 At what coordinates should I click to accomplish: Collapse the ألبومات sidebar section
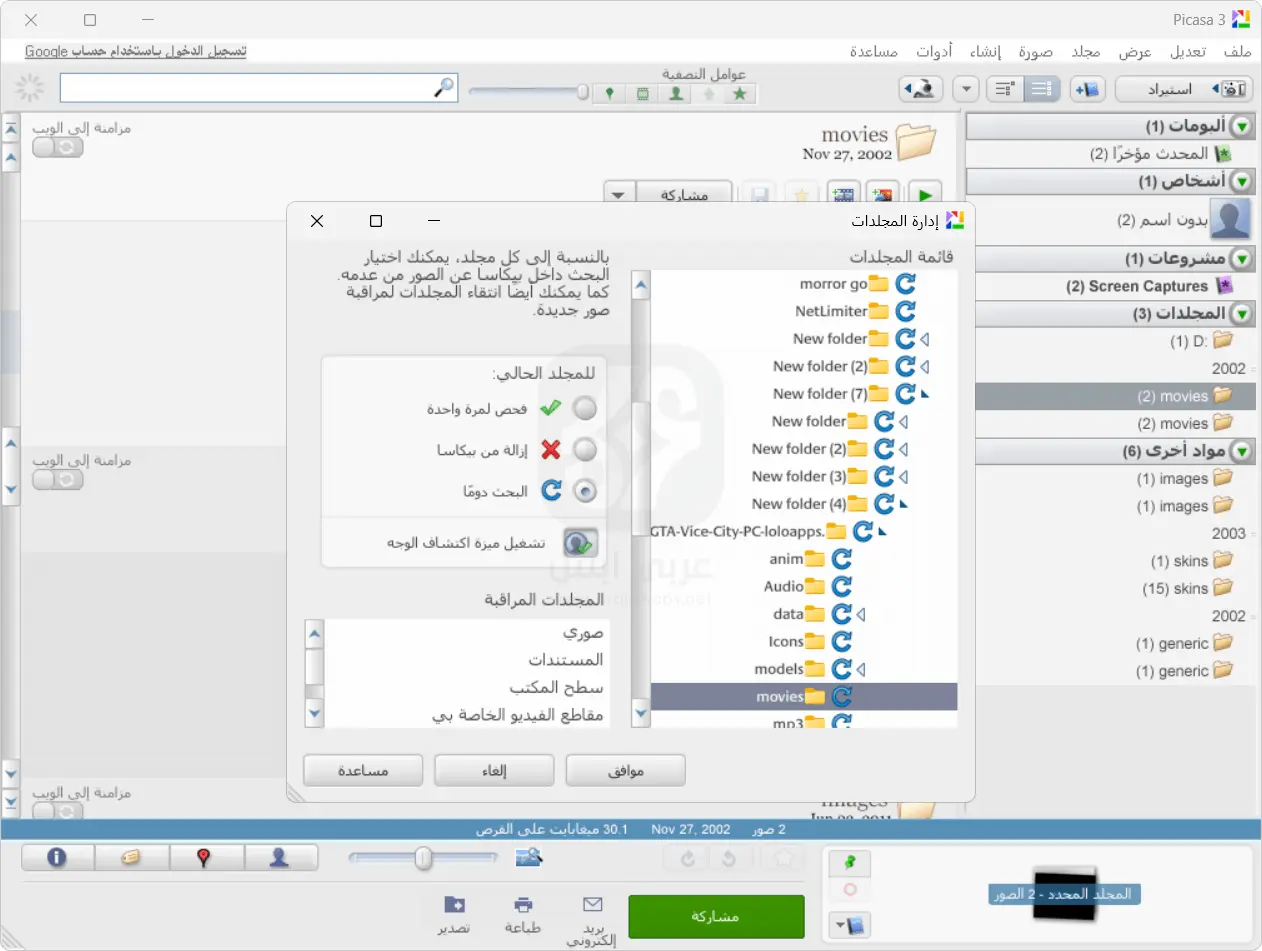click(1241, 126)
